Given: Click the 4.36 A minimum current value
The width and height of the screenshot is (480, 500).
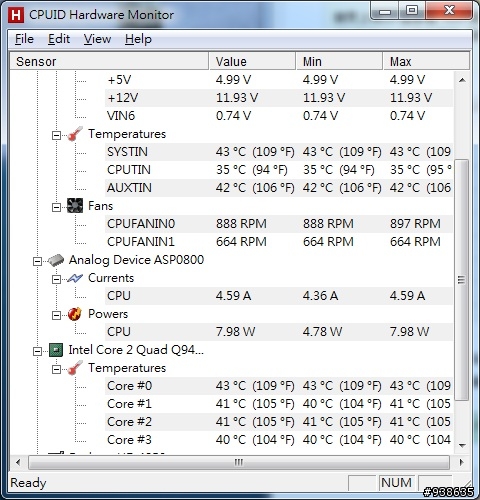Looking at the screenshot, I should coord(320,296).
